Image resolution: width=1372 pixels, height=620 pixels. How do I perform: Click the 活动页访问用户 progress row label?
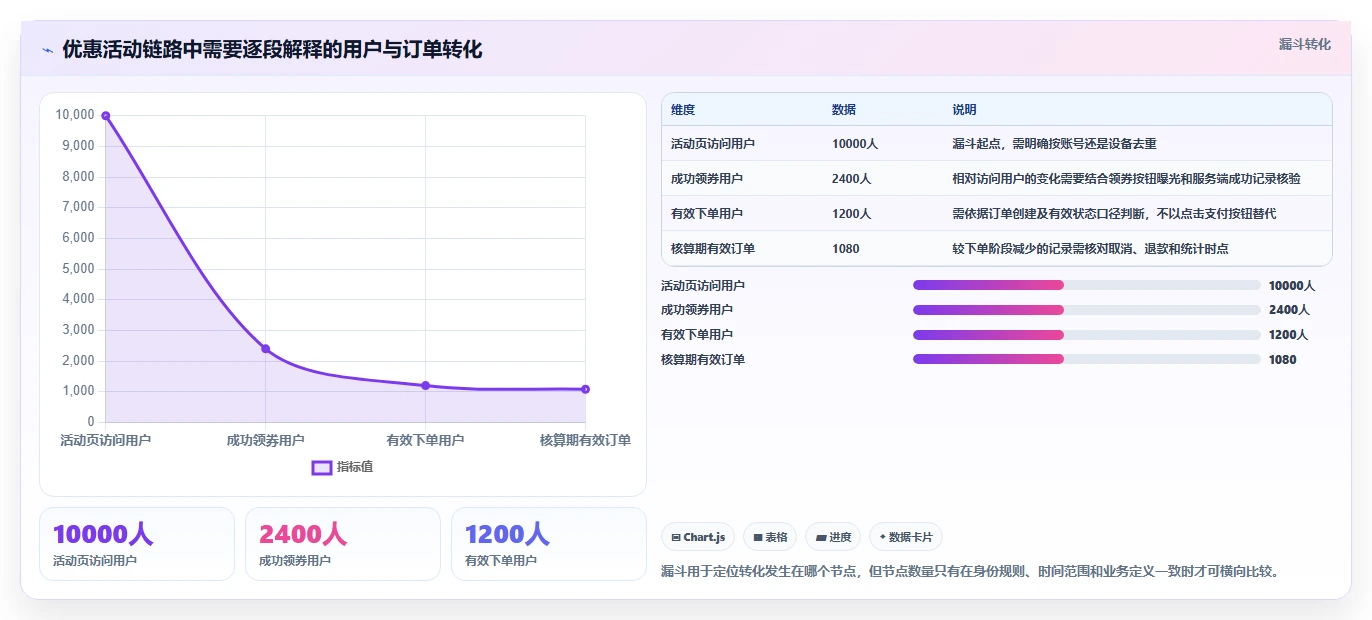click(703, 286)
